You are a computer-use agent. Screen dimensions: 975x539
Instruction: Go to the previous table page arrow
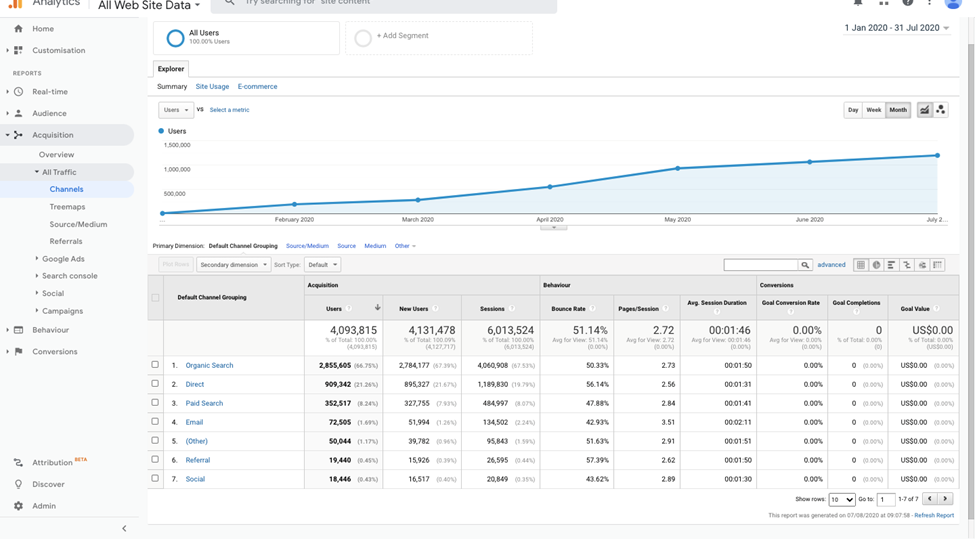[930, 499]
